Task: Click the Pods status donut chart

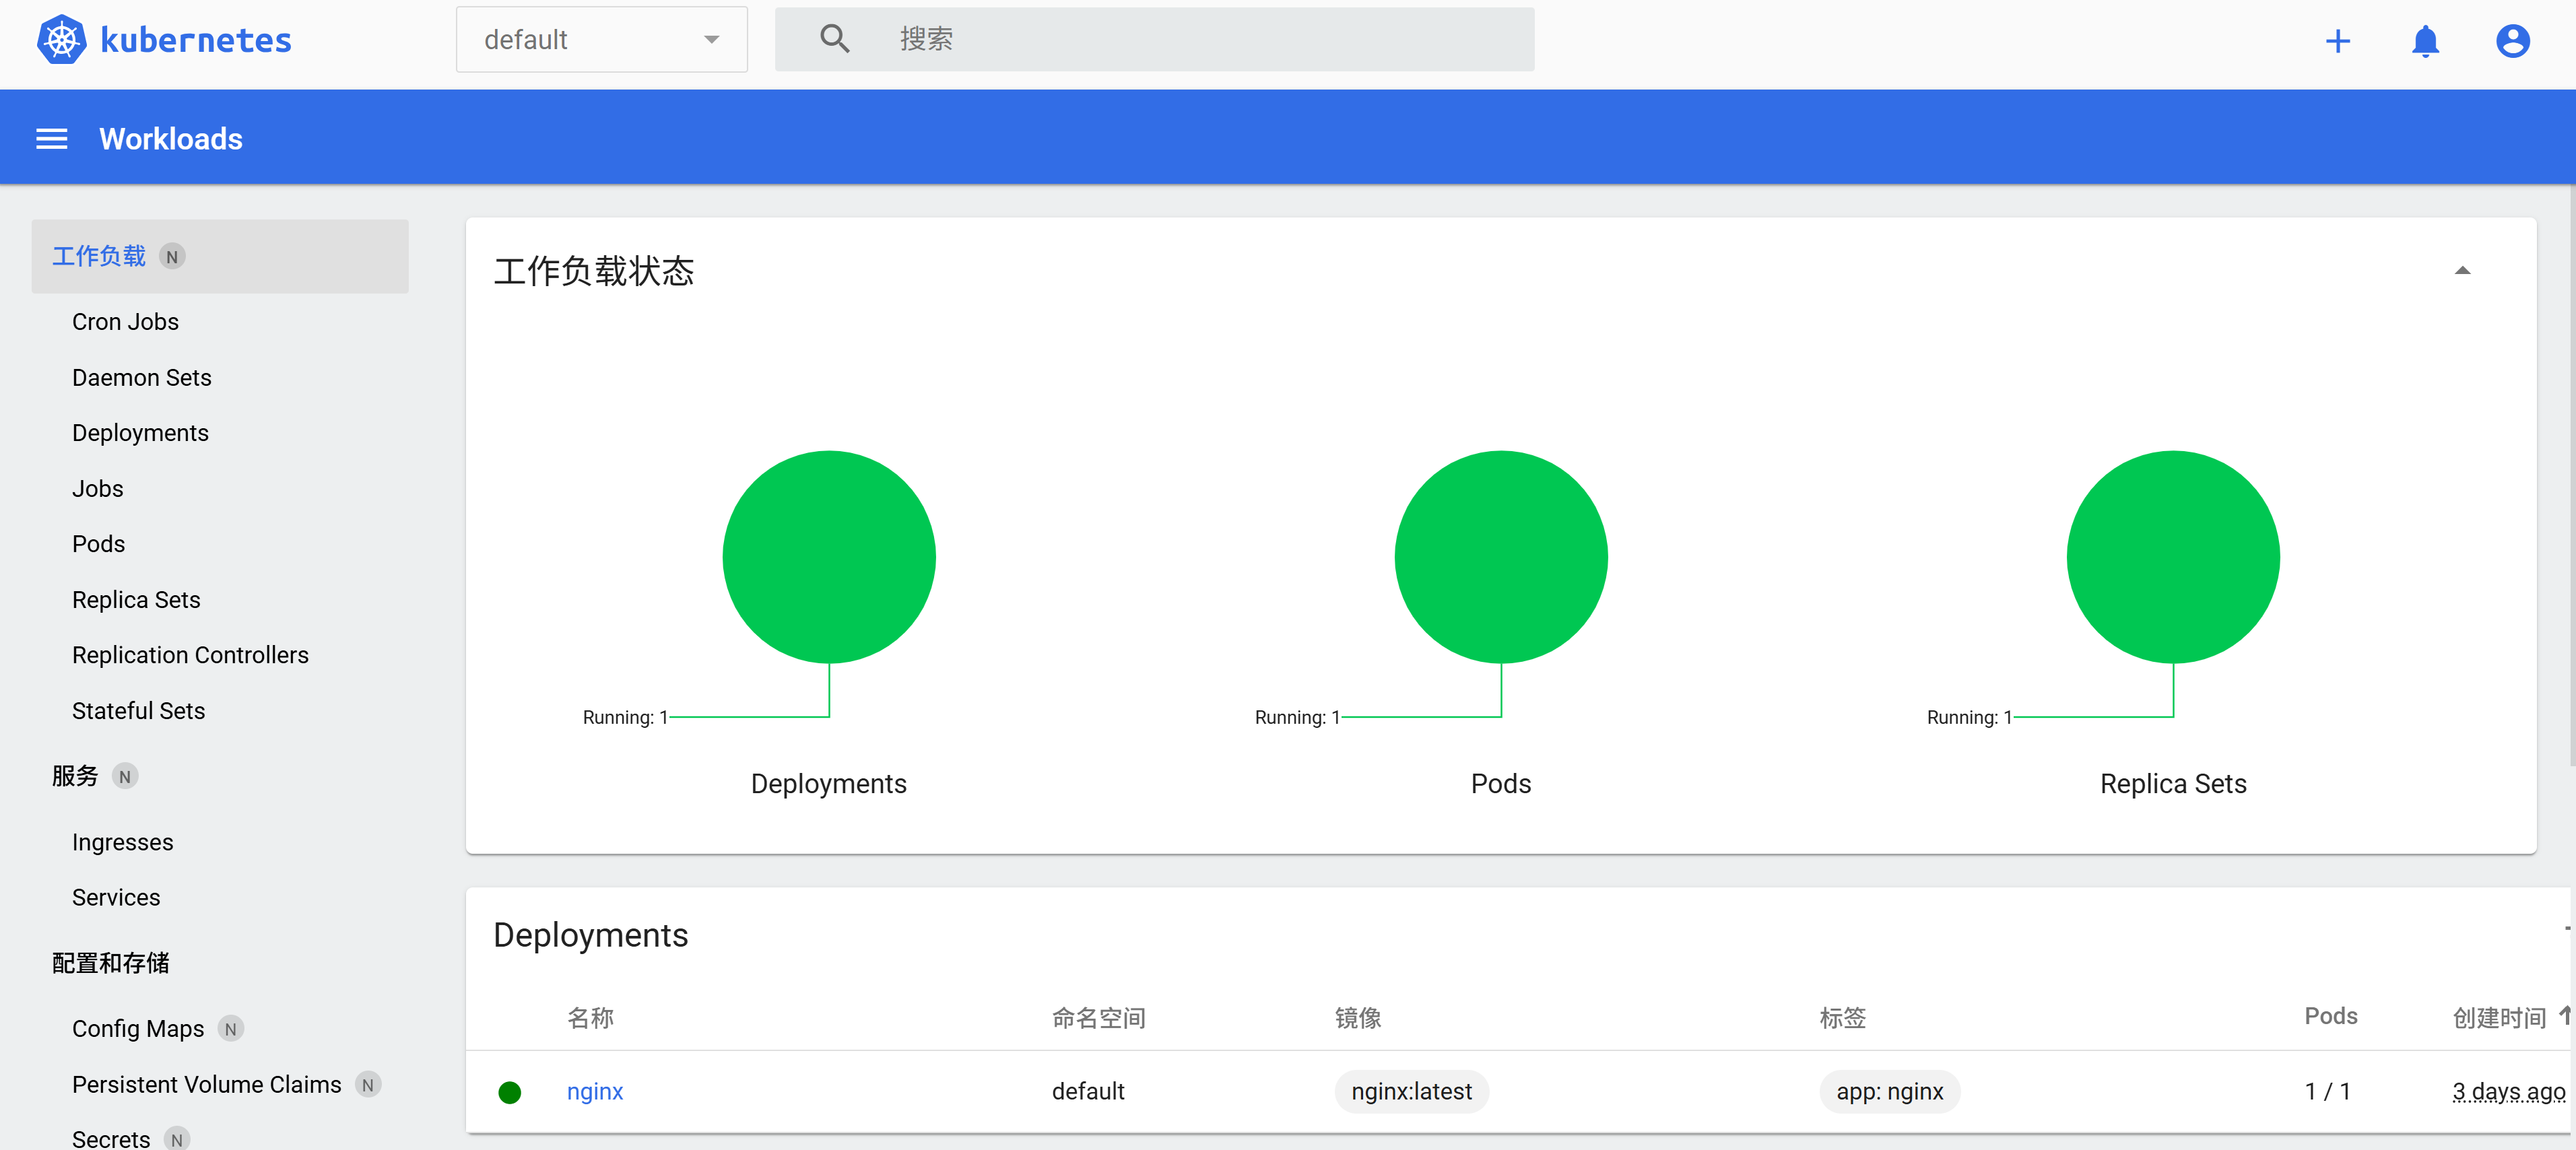Action: tap(1500, 557)
